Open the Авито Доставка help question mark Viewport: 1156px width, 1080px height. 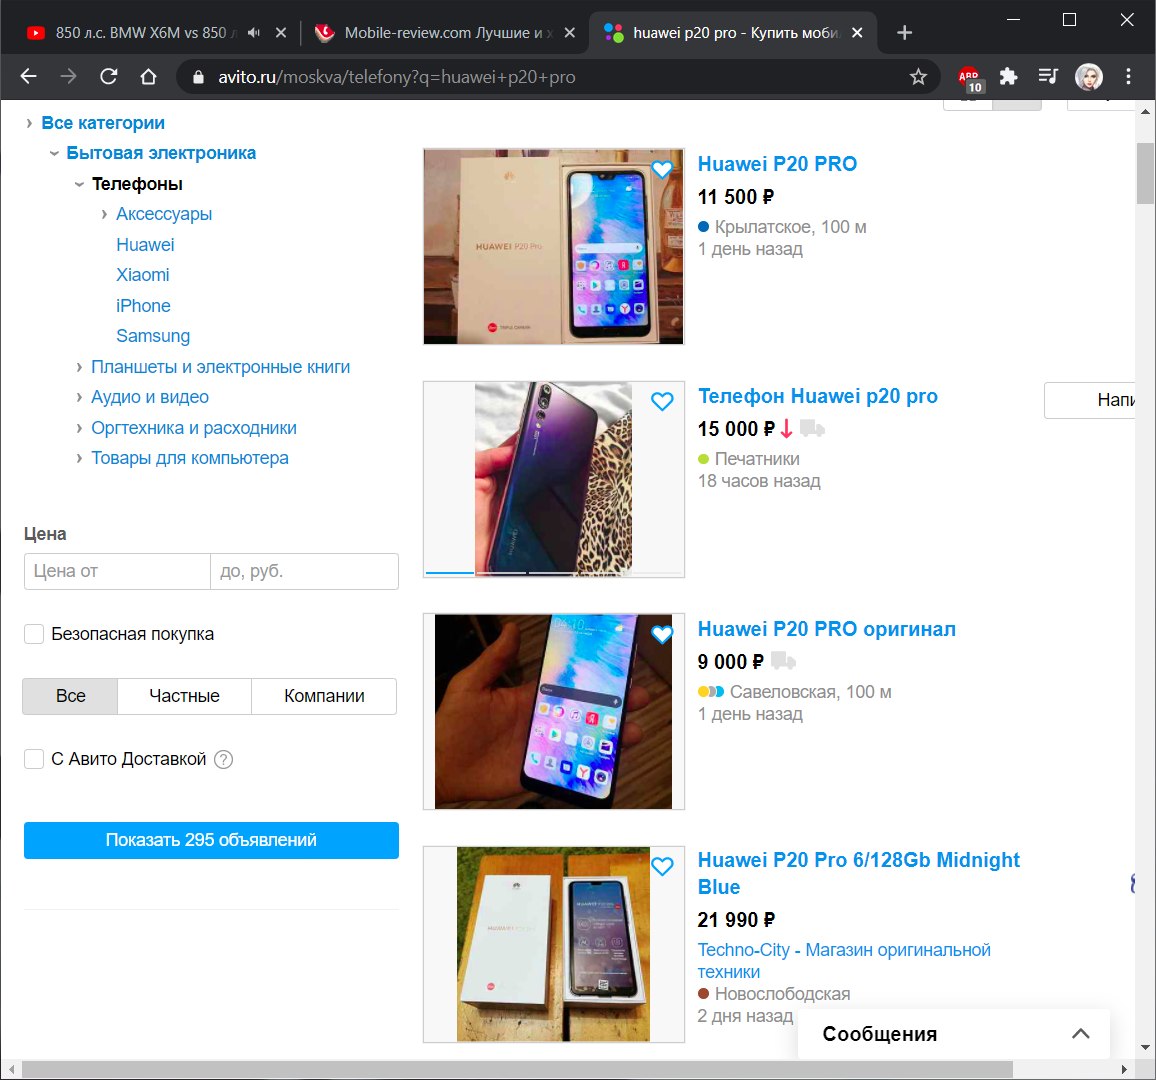click(223, 759)
